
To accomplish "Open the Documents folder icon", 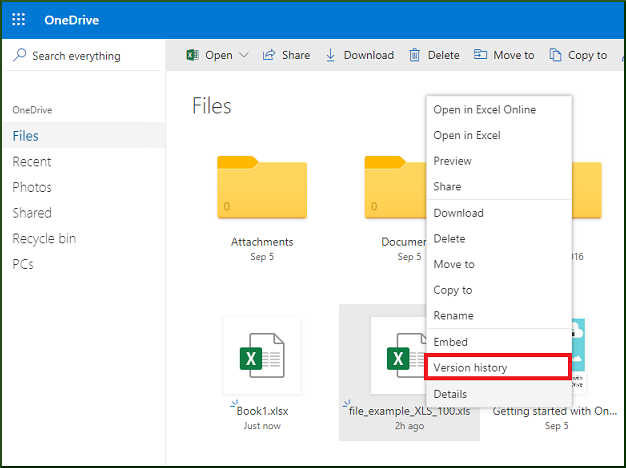I will click(x=395, y=187).
